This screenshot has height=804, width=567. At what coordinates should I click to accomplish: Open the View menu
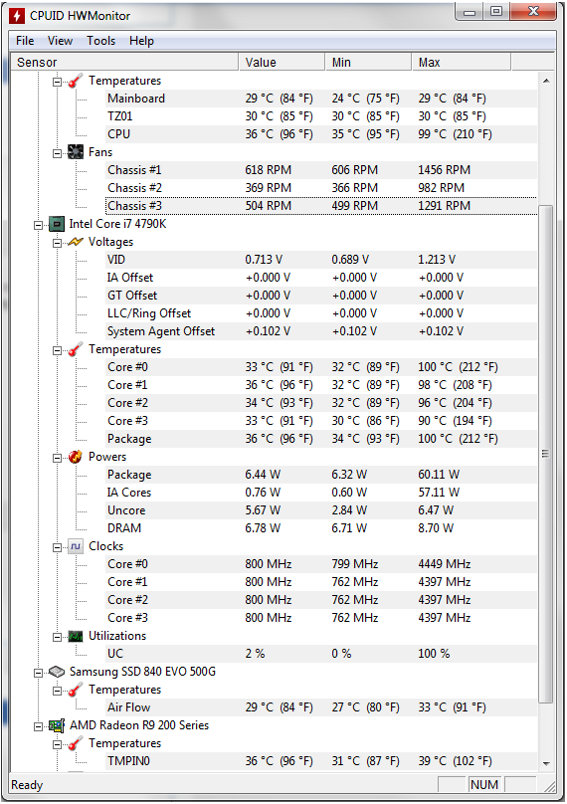(60, 41)
